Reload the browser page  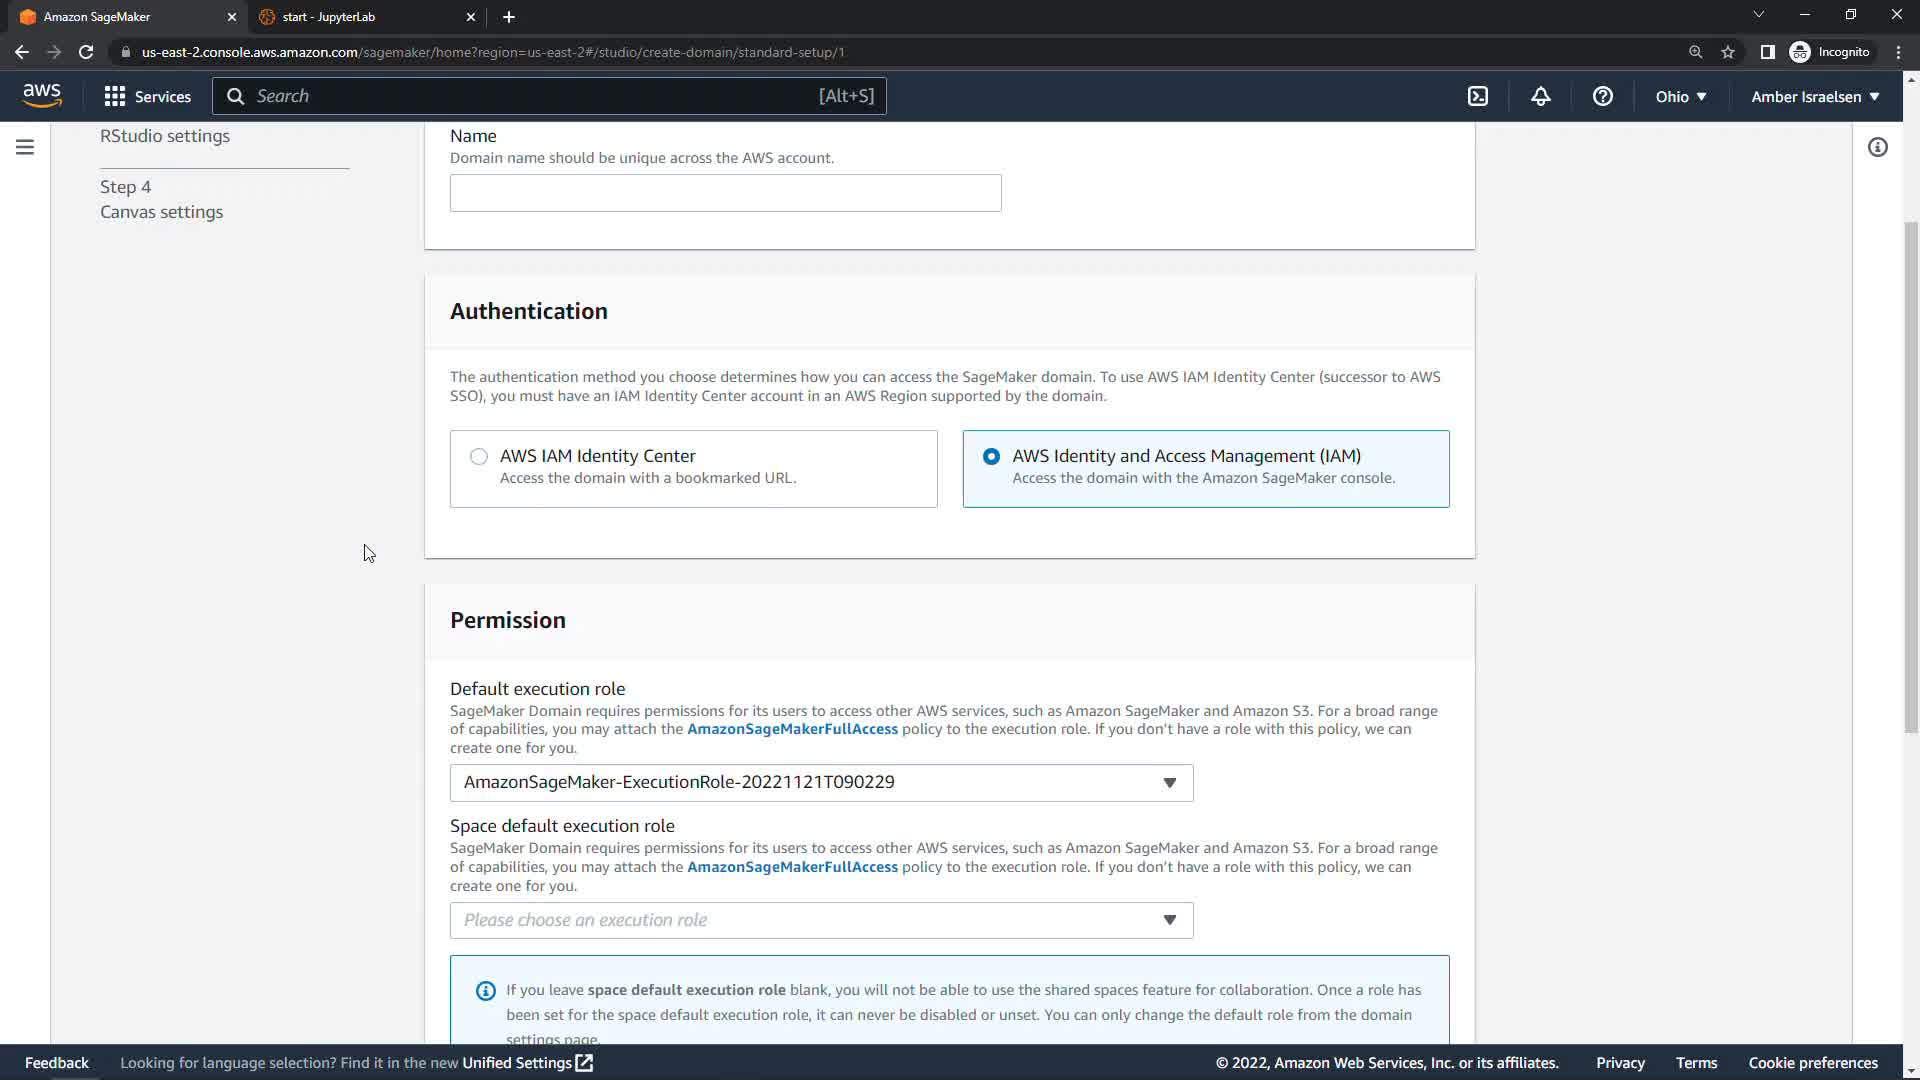(86, 52)
